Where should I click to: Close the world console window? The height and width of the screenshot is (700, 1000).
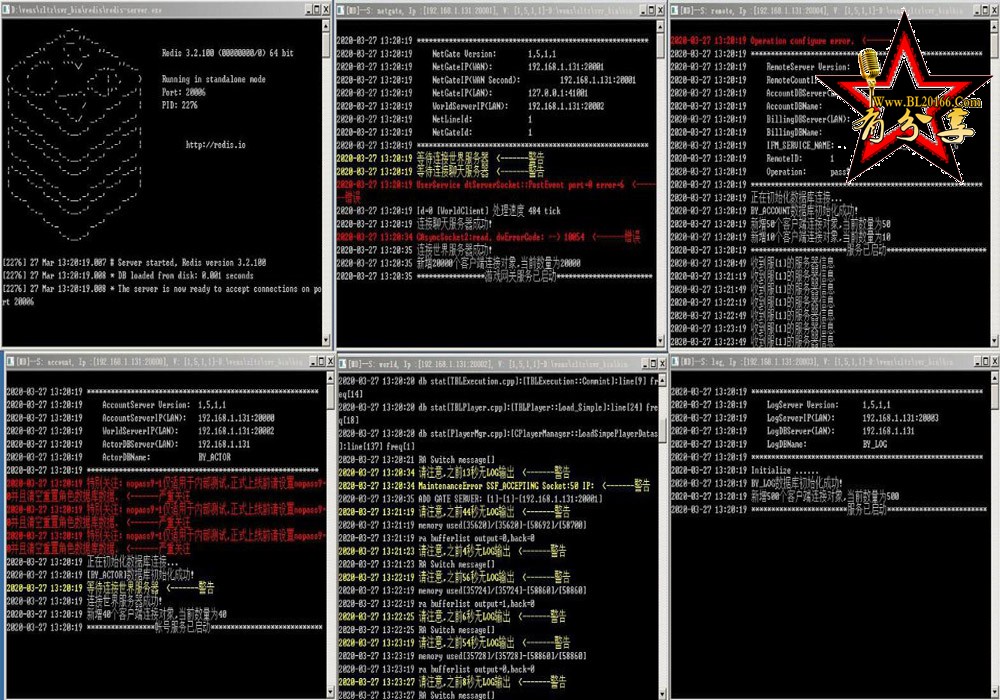(662, 363)
